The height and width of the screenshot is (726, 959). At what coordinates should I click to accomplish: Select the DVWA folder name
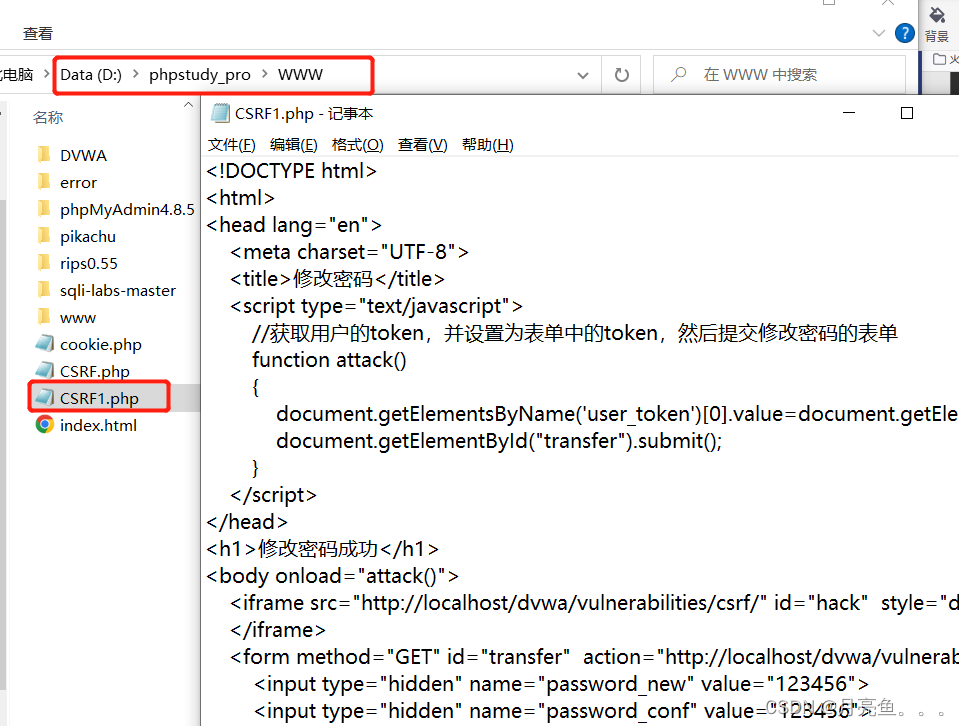[x=83, y=155]
